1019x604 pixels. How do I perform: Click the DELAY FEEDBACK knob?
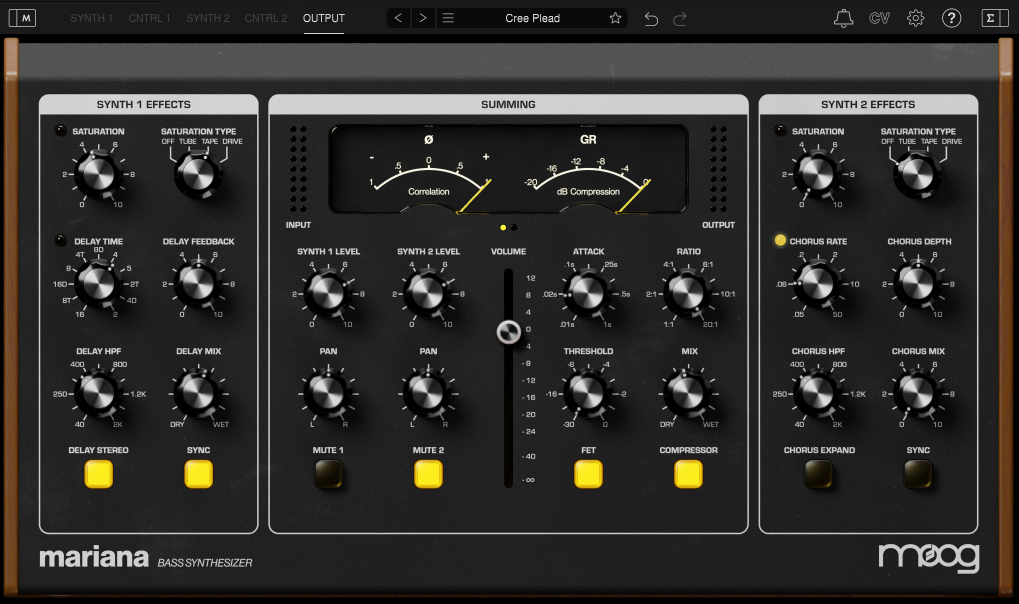(198, 284)
